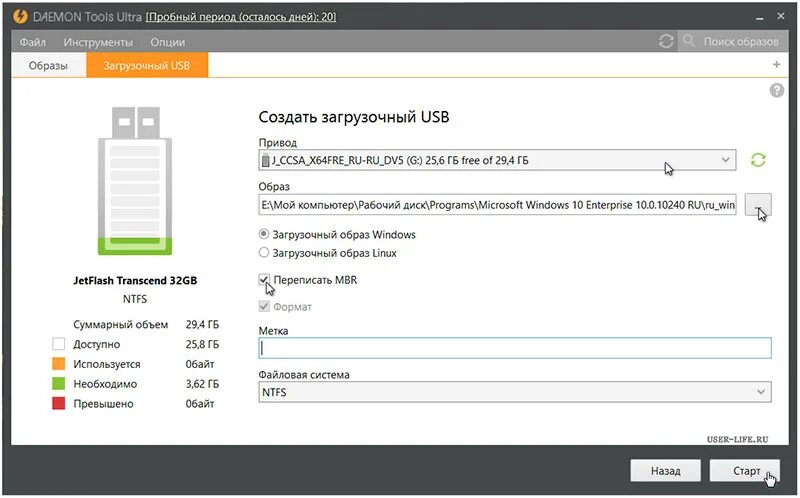The width and height of the screenshot is (800, 498).
Task: Click the NTFS text under the device name
Action: click(x=135, y=299)
